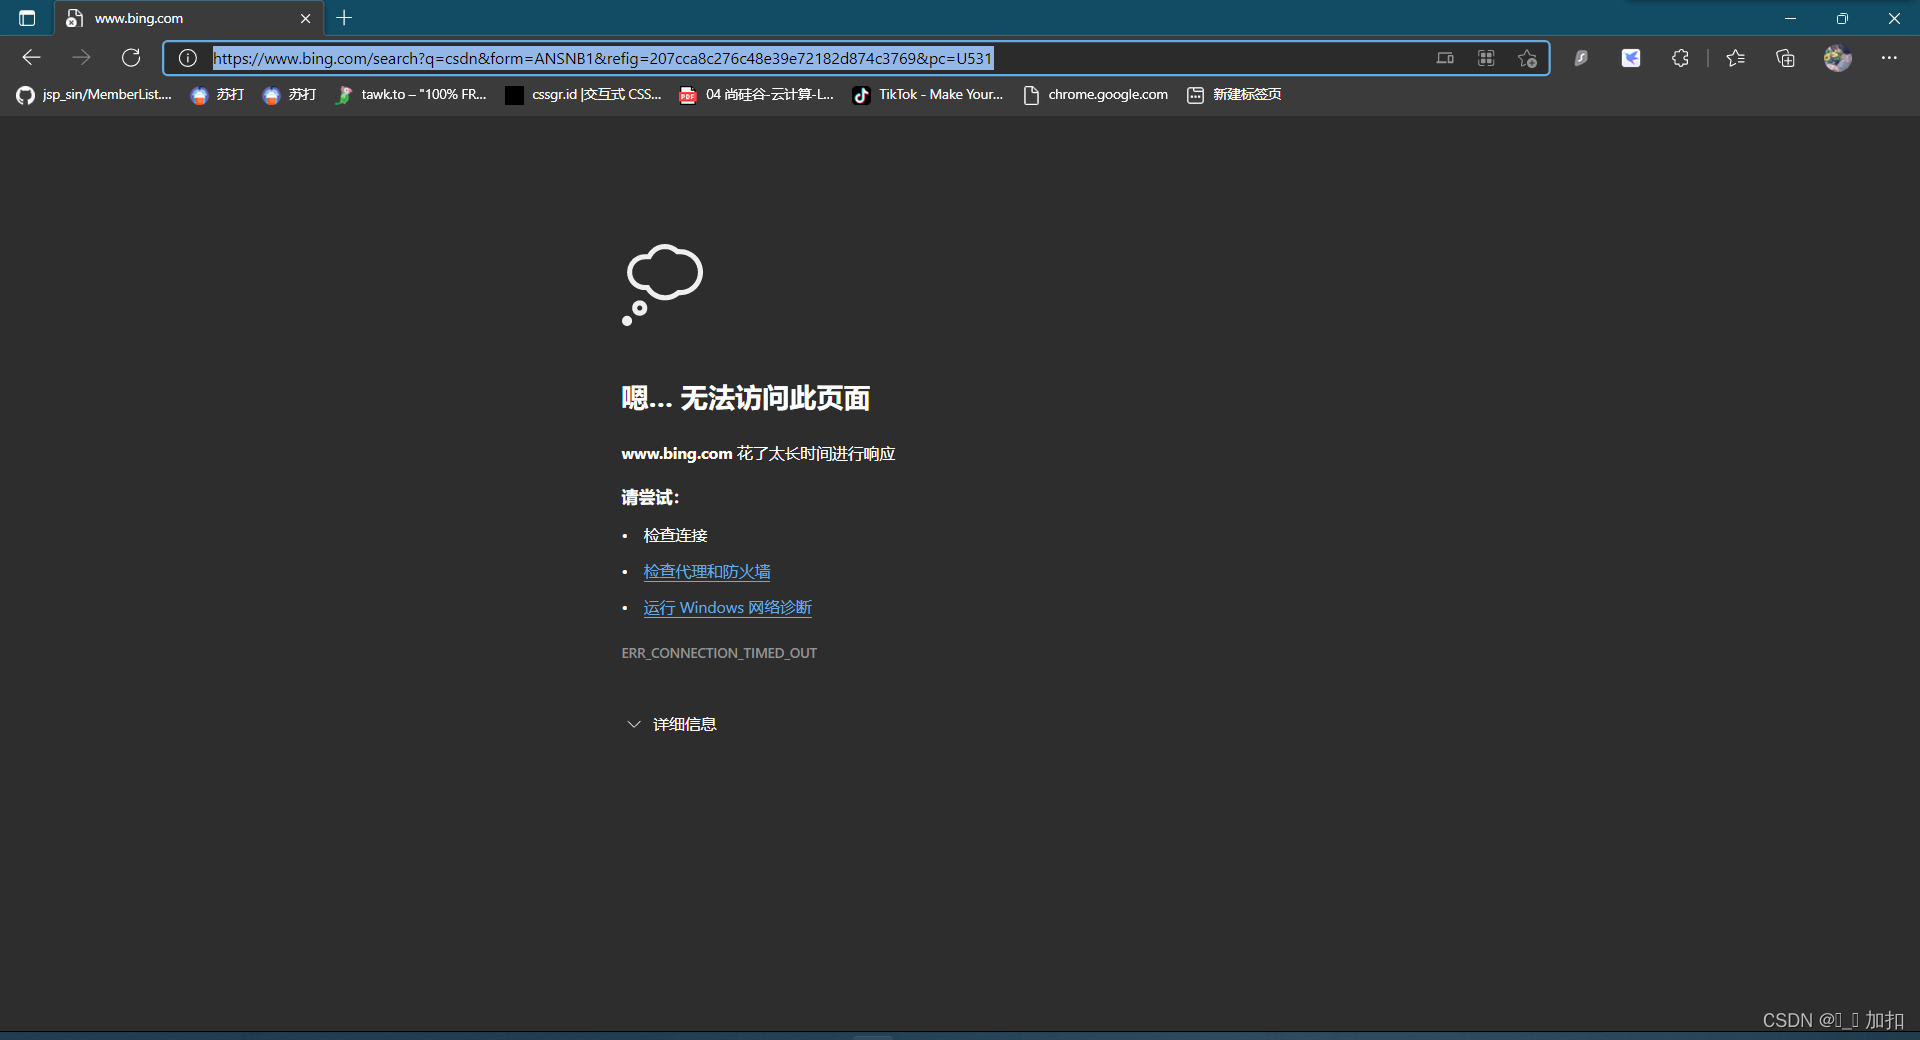Click 运行 Windows 网络诊断 link
1920x1040 pixels.
727,607
